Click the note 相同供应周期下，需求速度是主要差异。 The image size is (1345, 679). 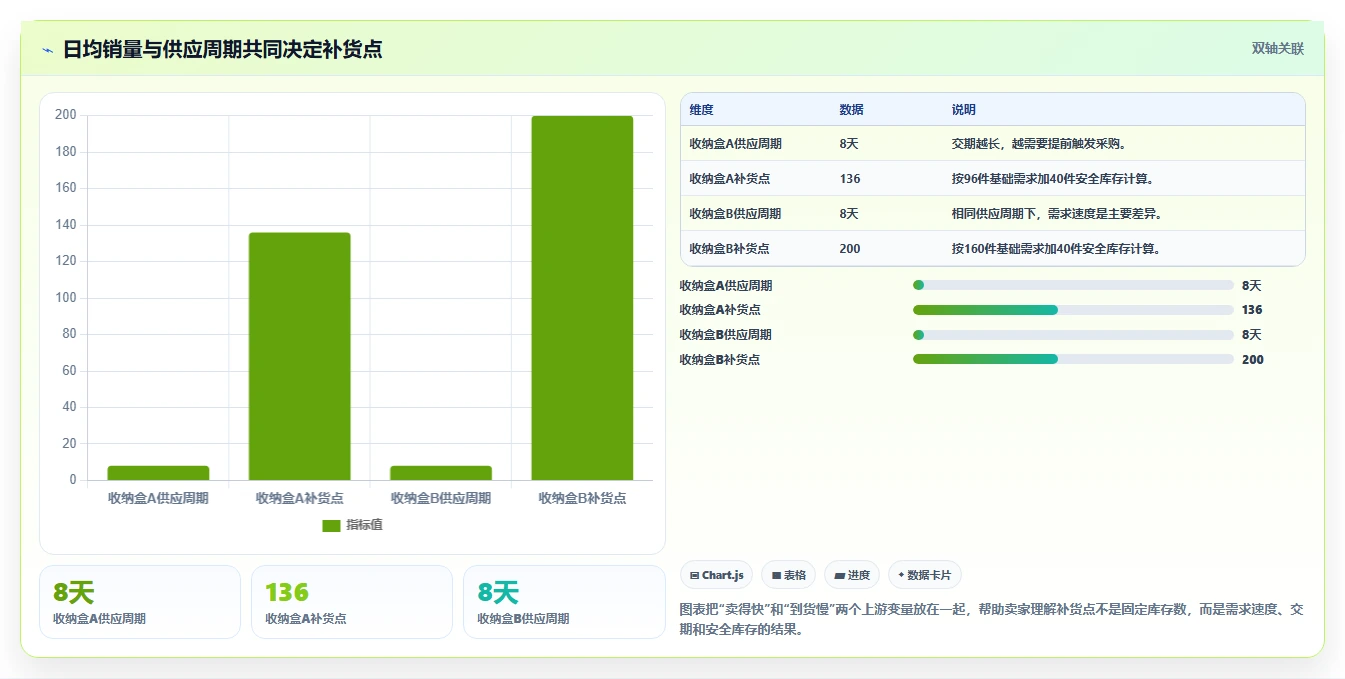click(1057, 214)
